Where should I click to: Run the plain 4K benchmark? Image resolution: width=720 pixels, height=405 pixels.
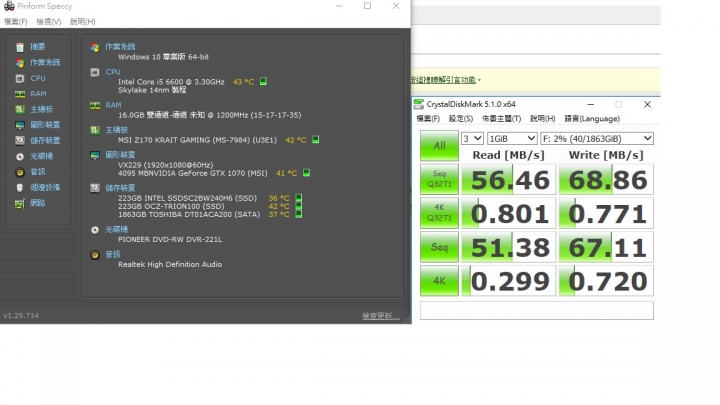point(439,281)
